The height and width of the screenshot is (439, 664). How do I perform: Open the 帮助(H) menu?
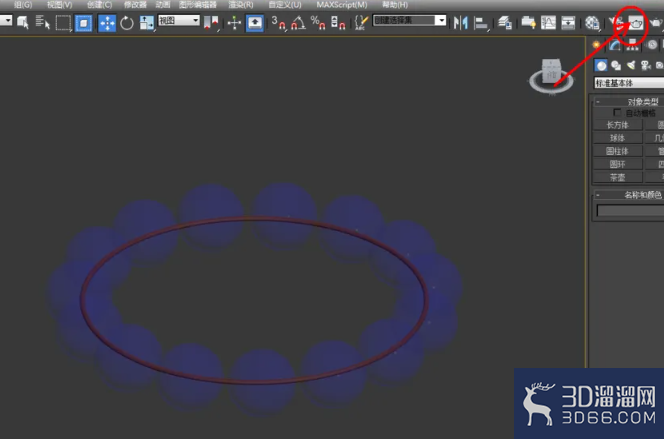(x=395, y=5)
